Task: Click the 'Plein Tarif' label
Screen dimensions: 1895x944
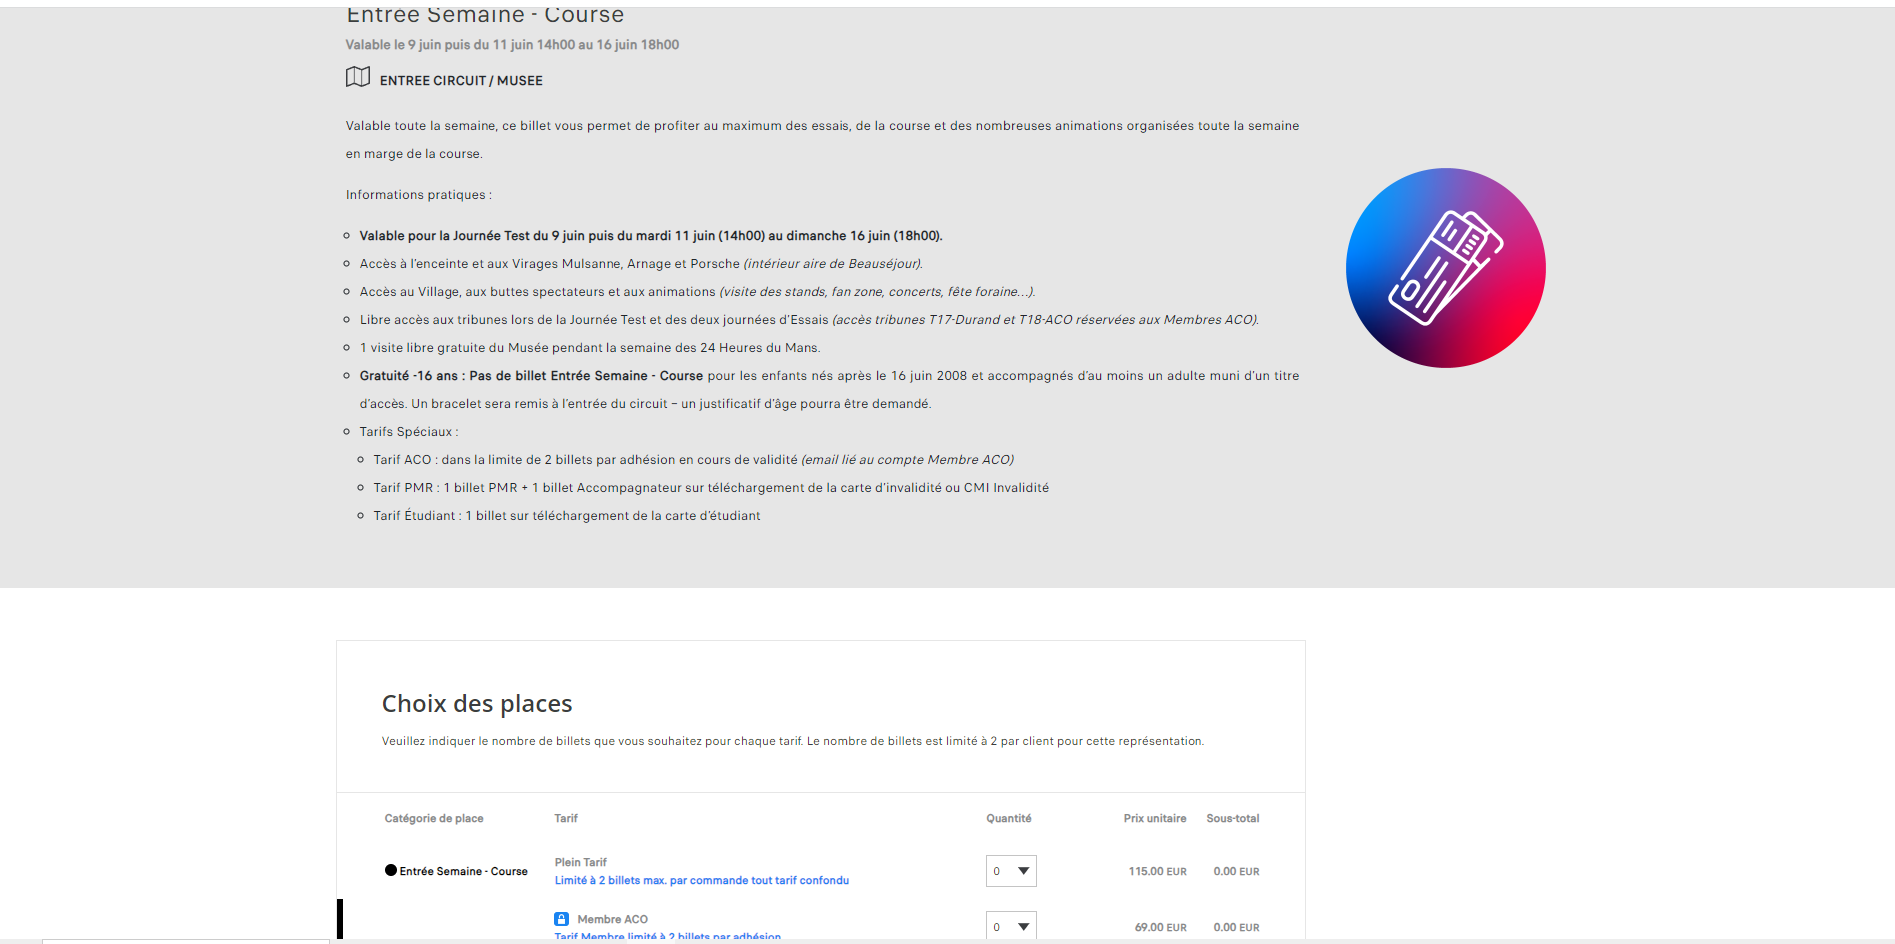Action: (581, 862)
